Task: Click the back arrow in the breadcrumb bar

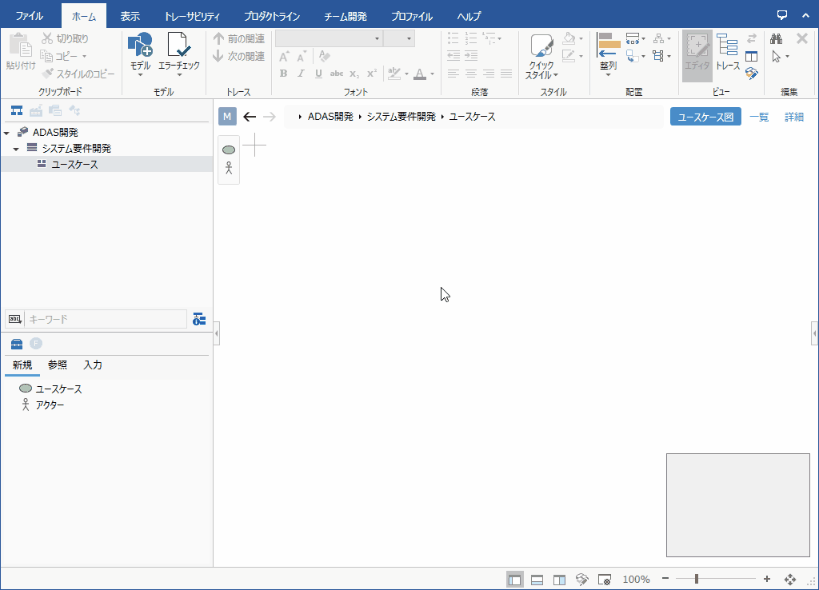Action: point(250,117)
